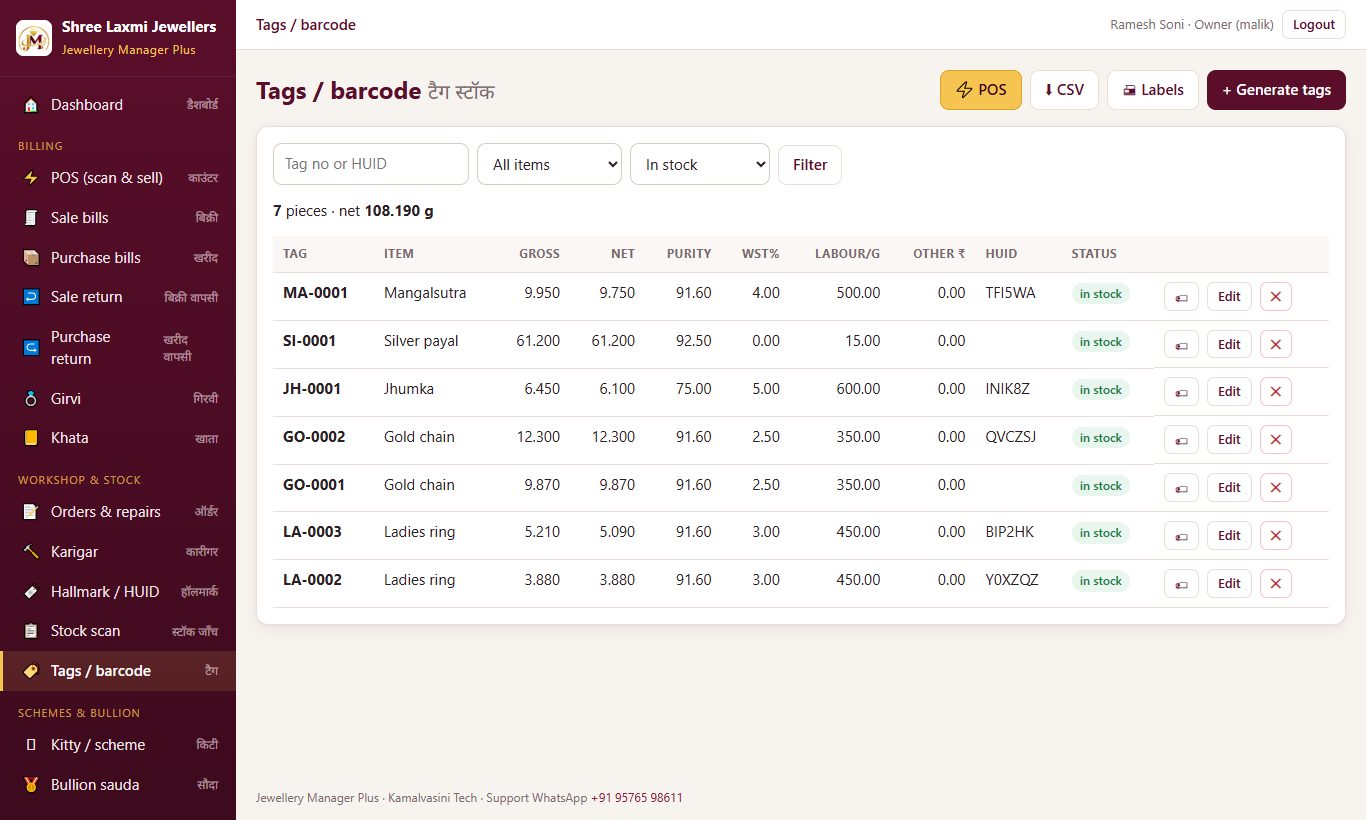Open Purchase bills section
The width and height of the screenshot is (1366, 820).
[x=118, y=258]
